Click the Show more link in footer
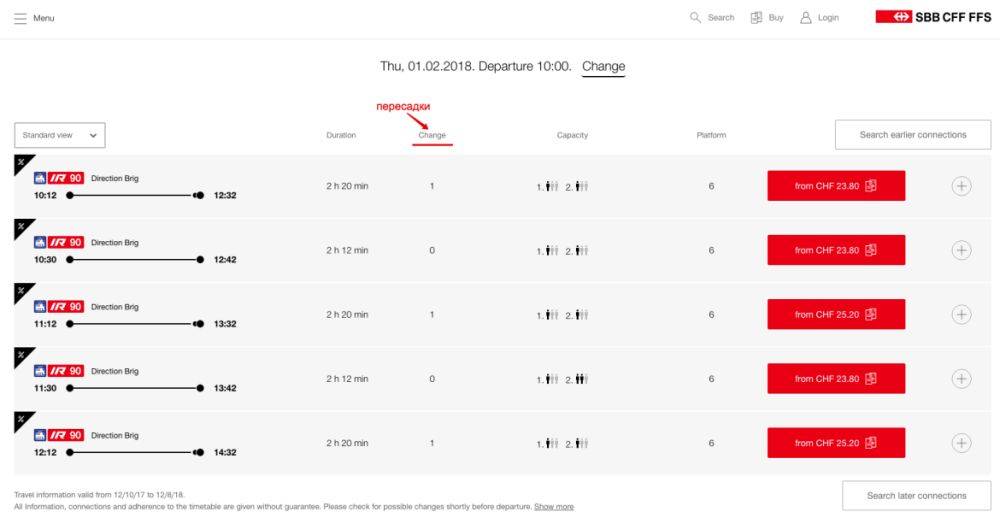The image size is (1000, 529). coord(553,507)
